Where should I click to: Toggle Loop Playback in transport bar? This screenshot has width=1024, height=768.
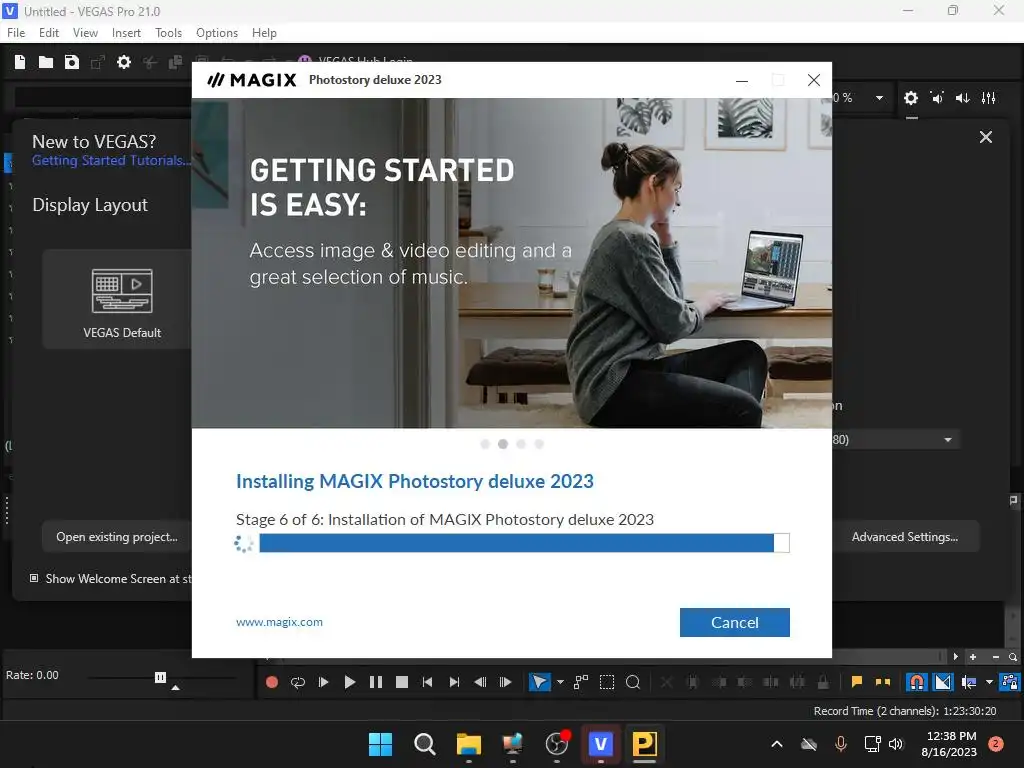point(298,682)
